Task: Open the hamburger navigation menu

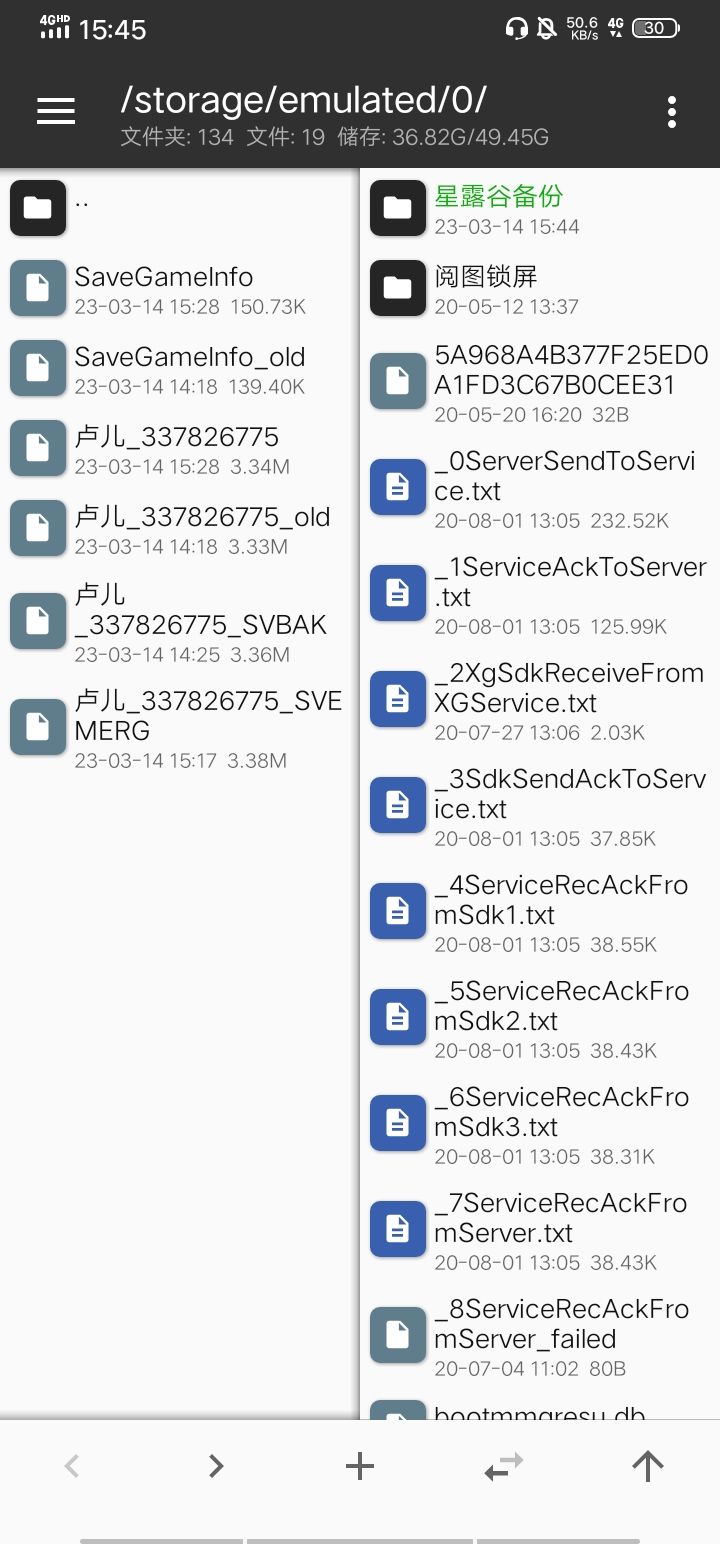Action: pyautogui.click(x=56, y=112)
